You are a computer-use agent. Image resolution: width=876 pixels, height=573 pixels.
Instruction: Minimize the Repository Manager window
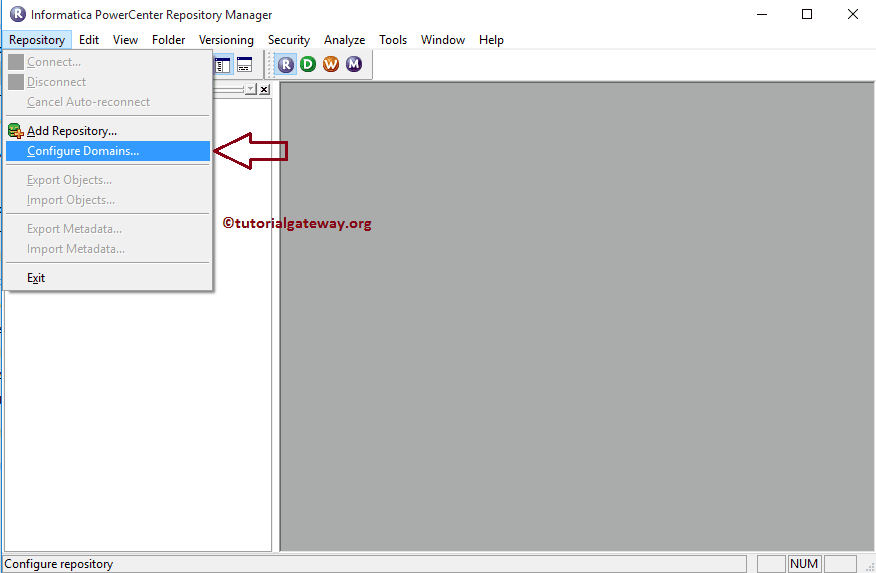762,14
